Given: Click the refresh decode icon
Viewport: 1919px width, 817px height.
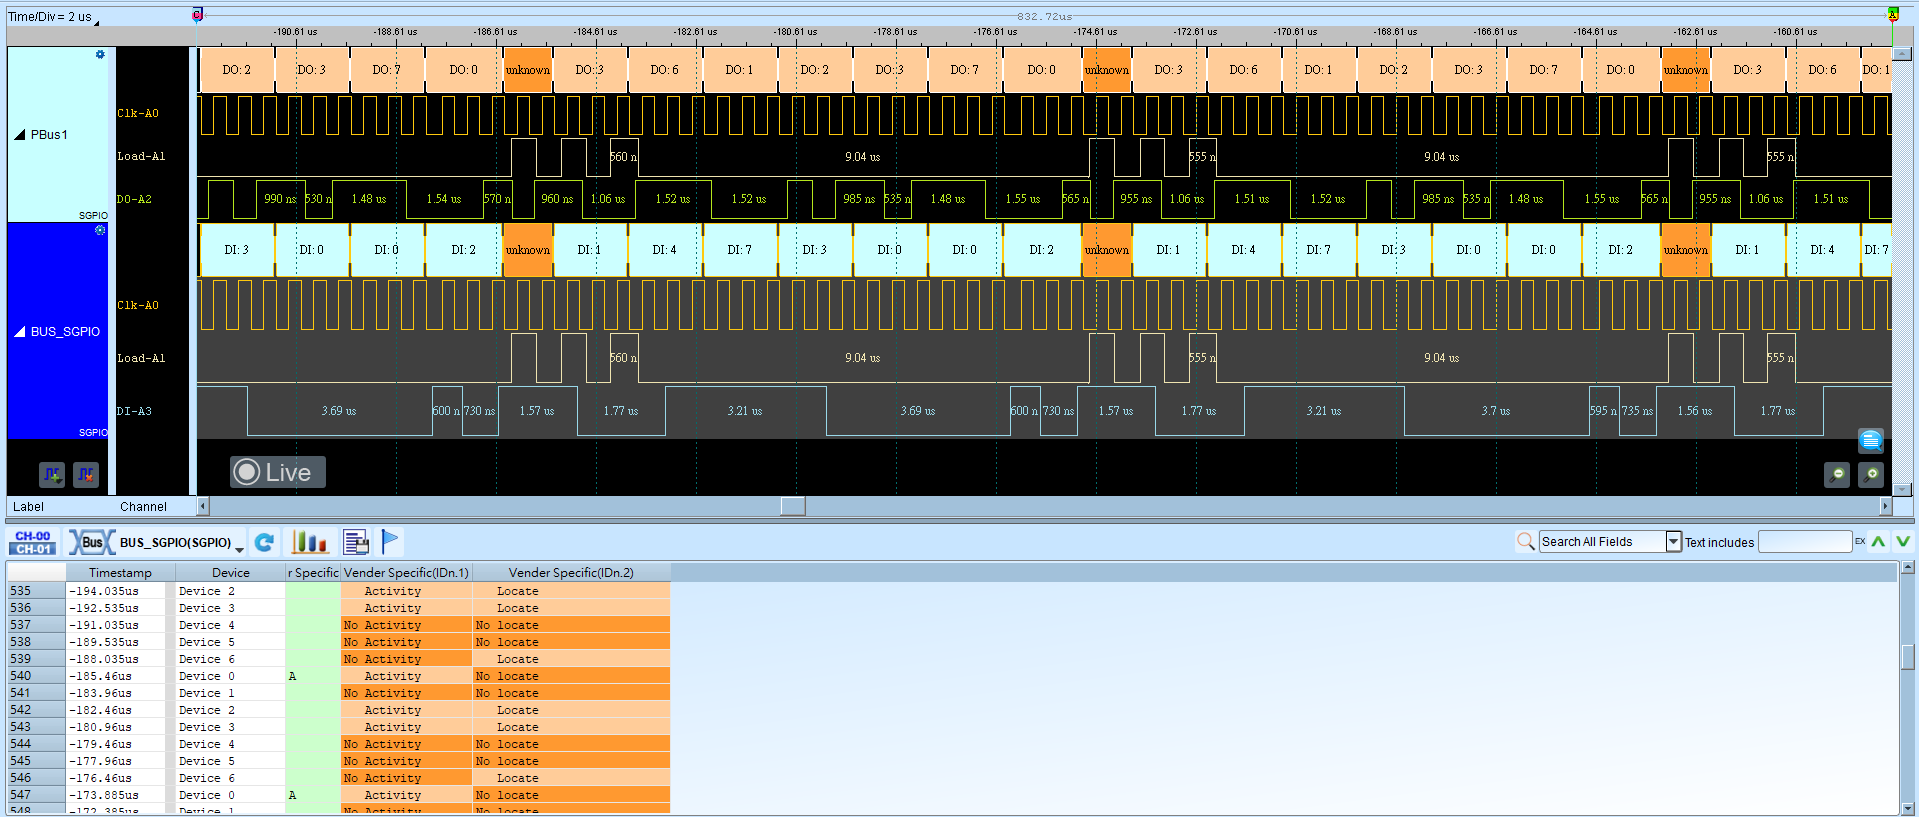Looking at the screenshot, I should [264, 542].
